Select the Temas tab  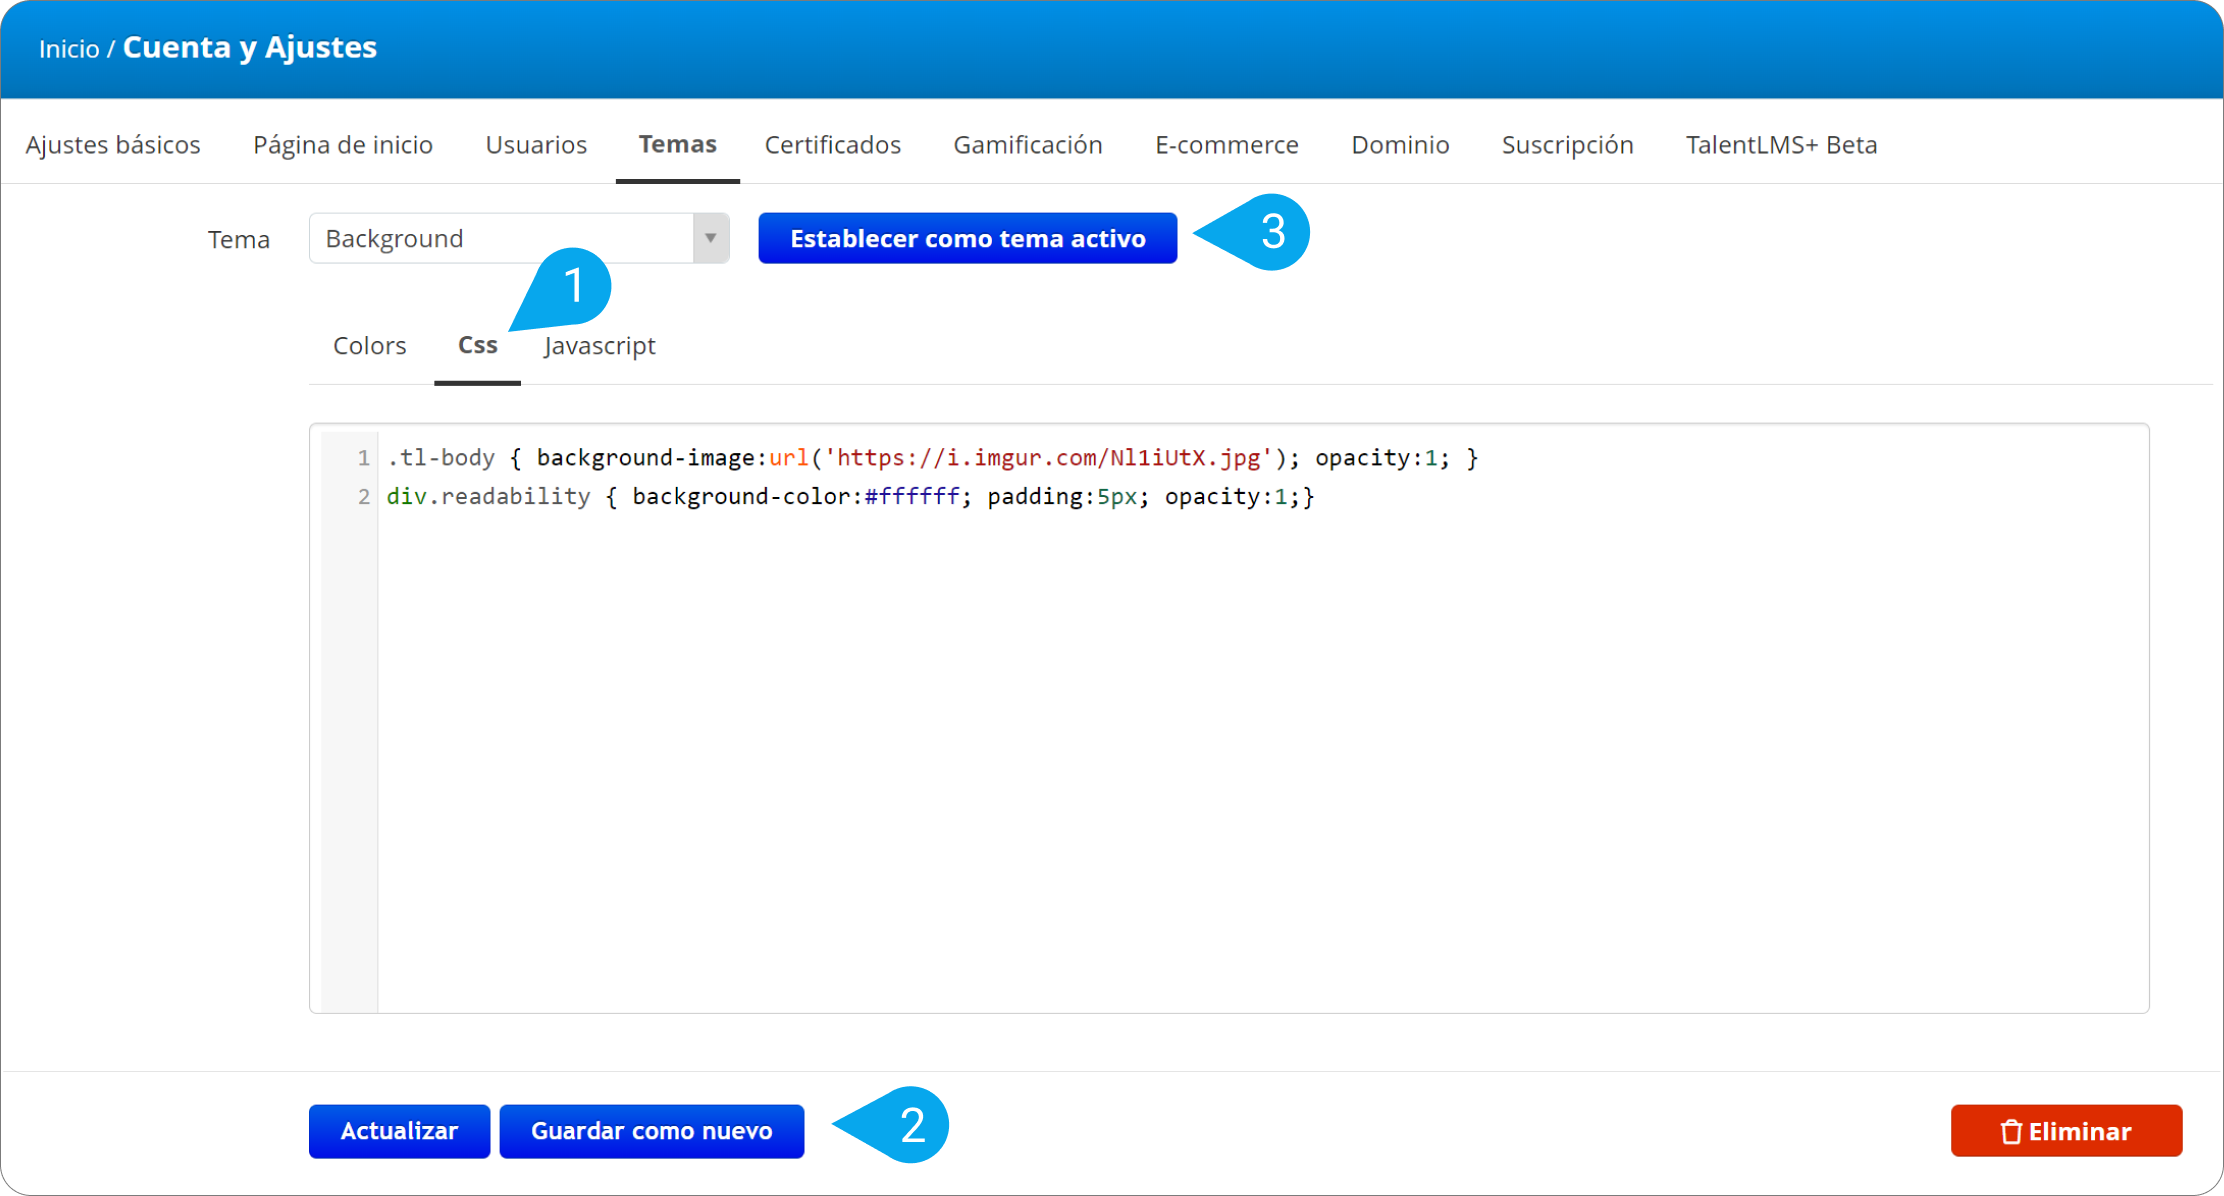pyautogui.click(x=677, y=144)
